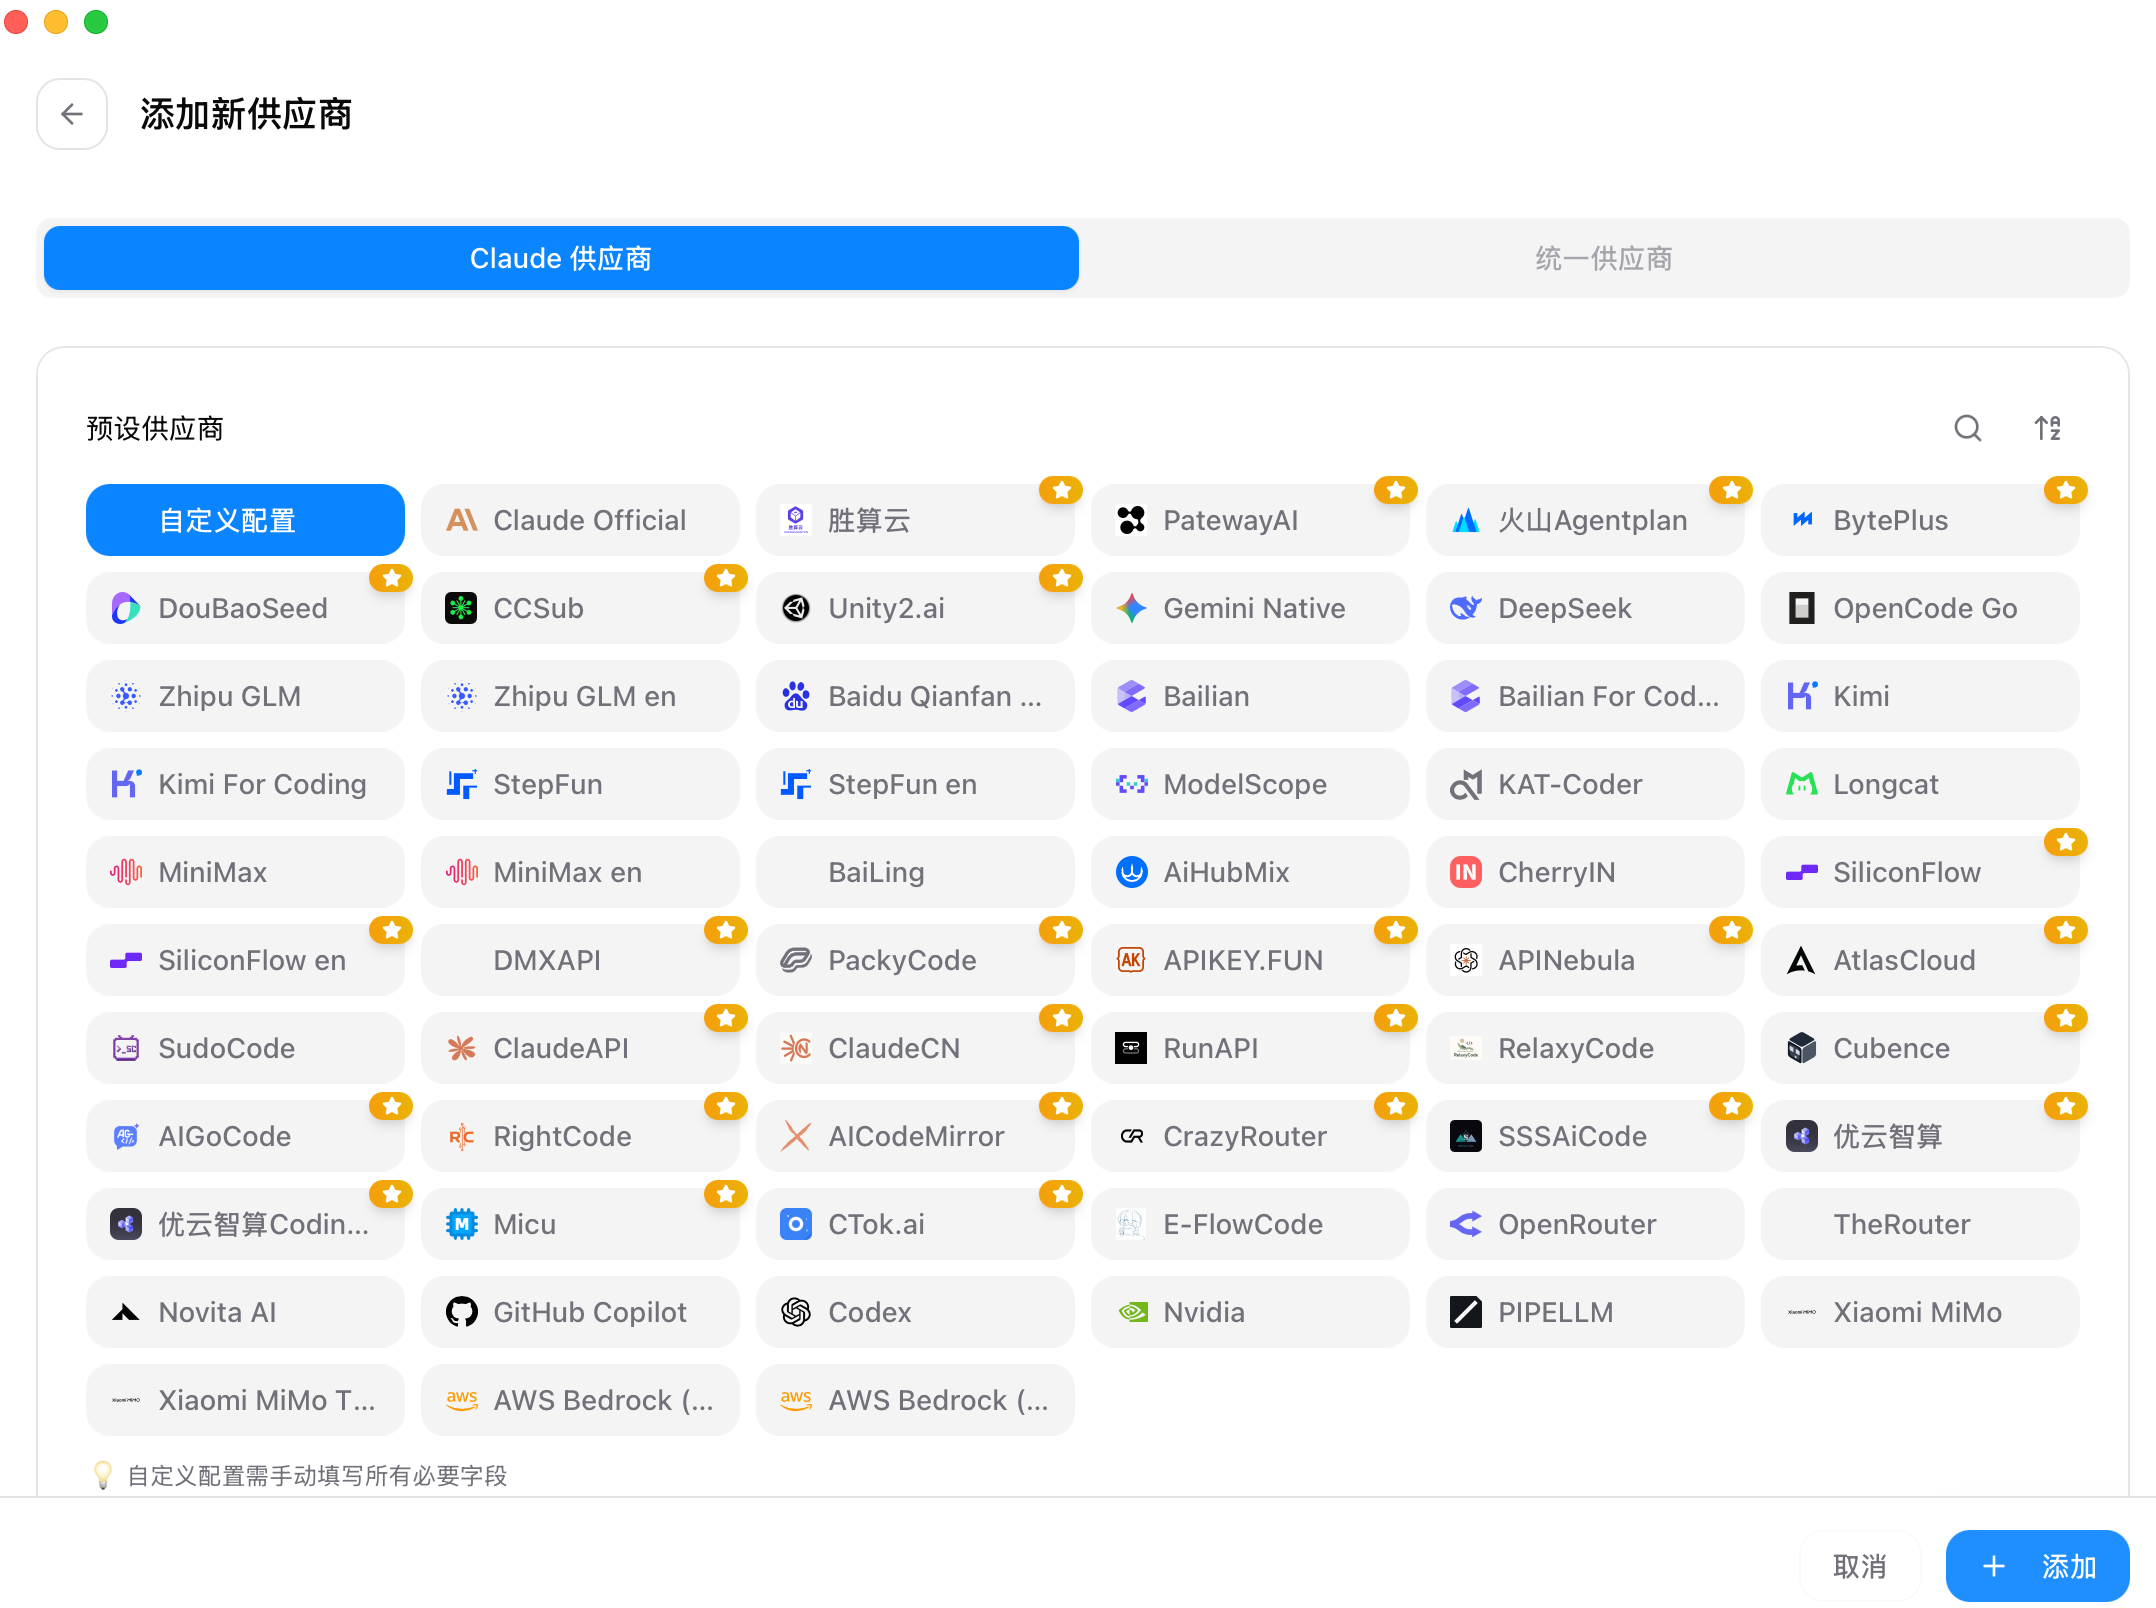The width and height of the screenshot is (2156, 1608).
Task: Click the green fullscreen window button
Action: (96, 21)
